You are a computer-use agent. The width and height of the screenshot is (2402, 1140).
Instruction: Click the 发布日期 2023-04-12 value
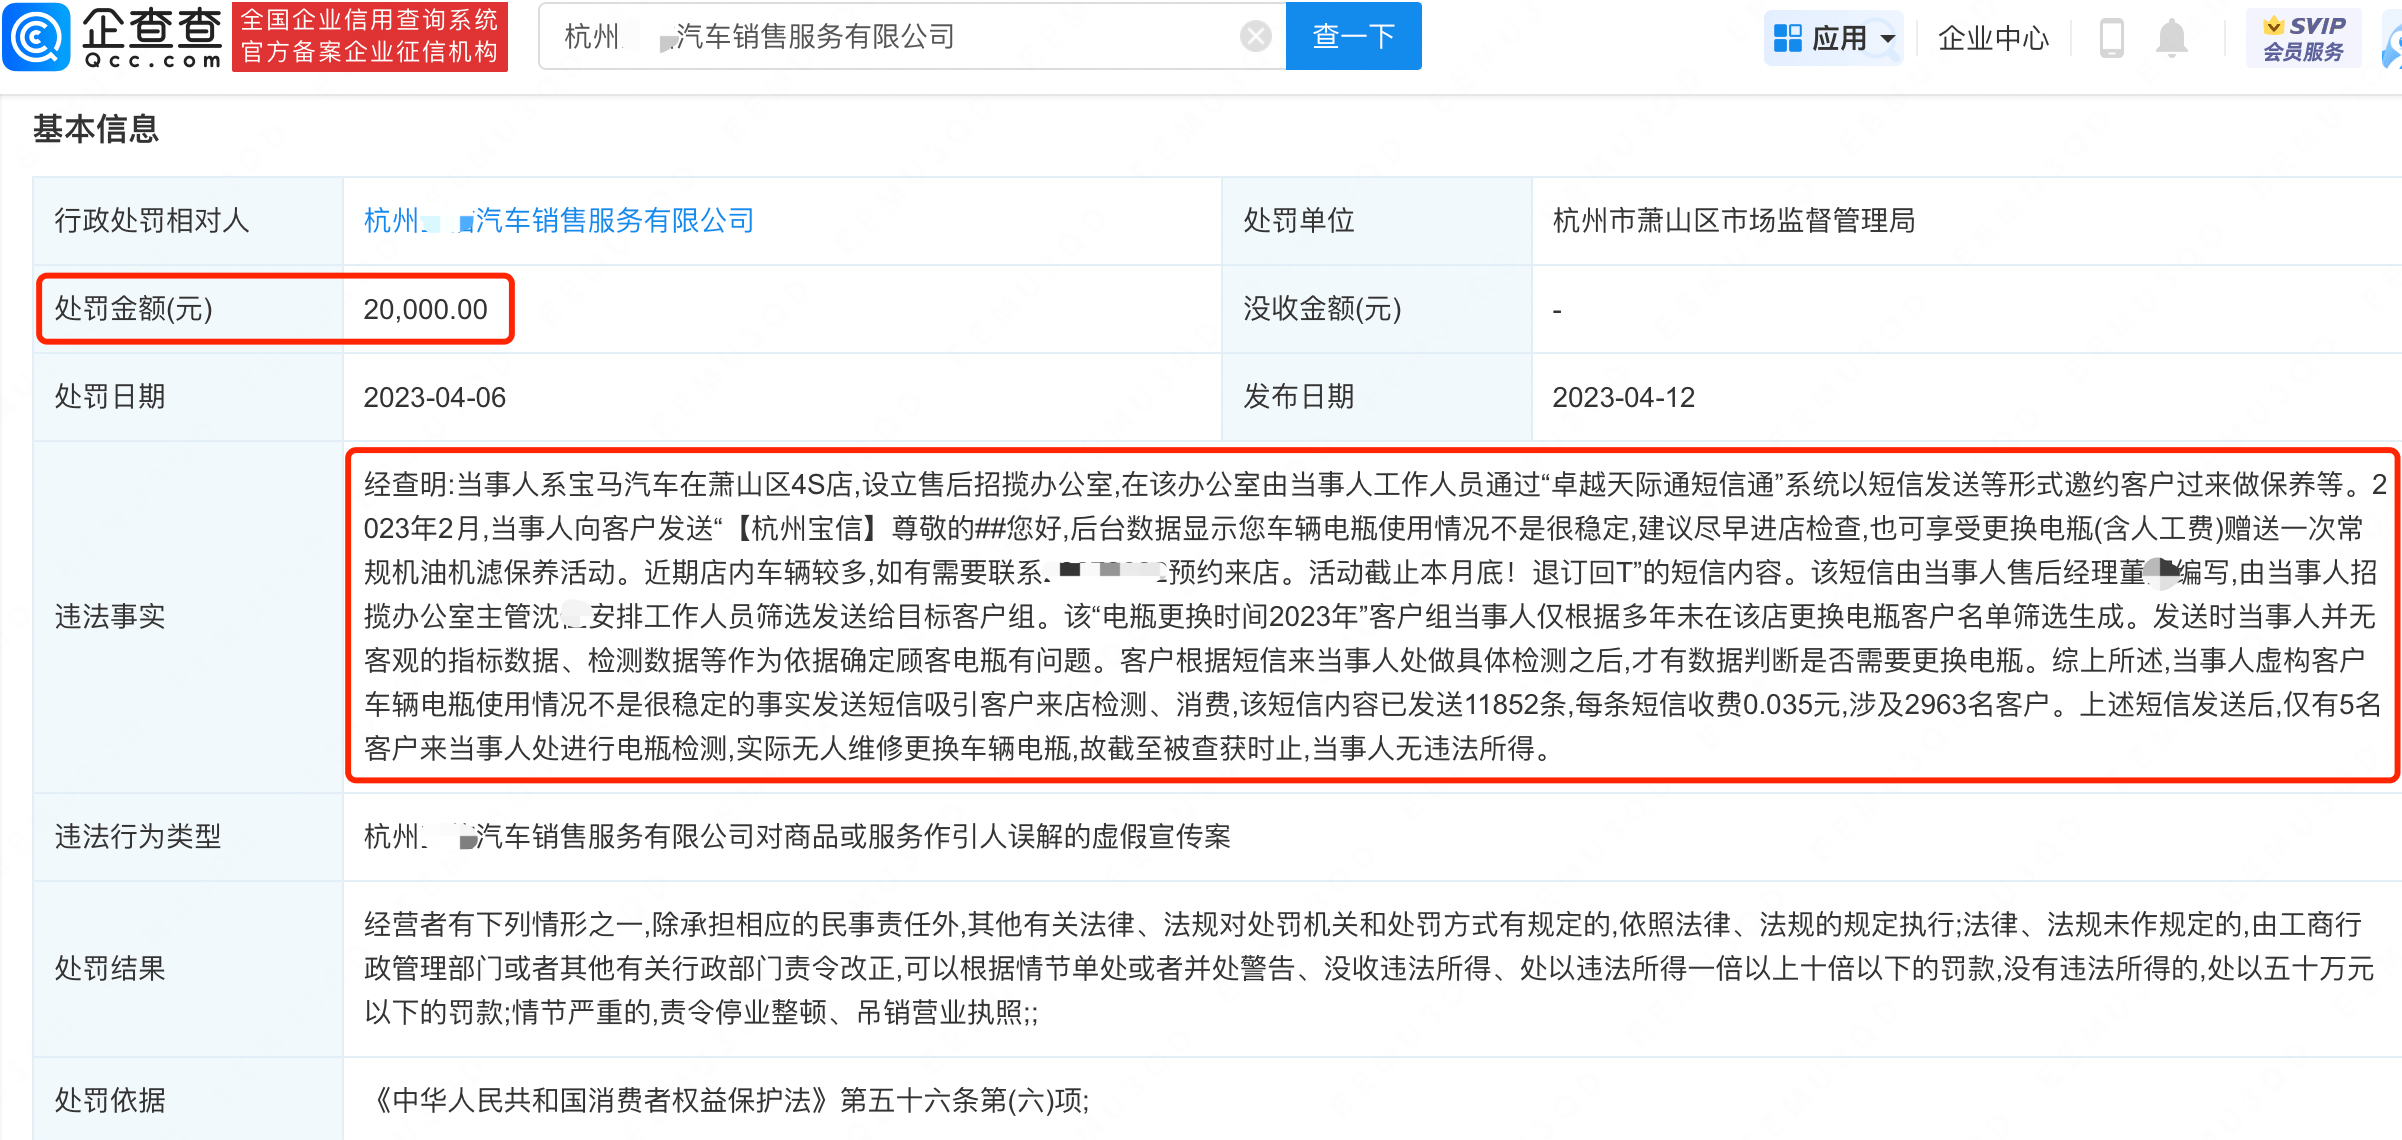tap(1623, 397)
